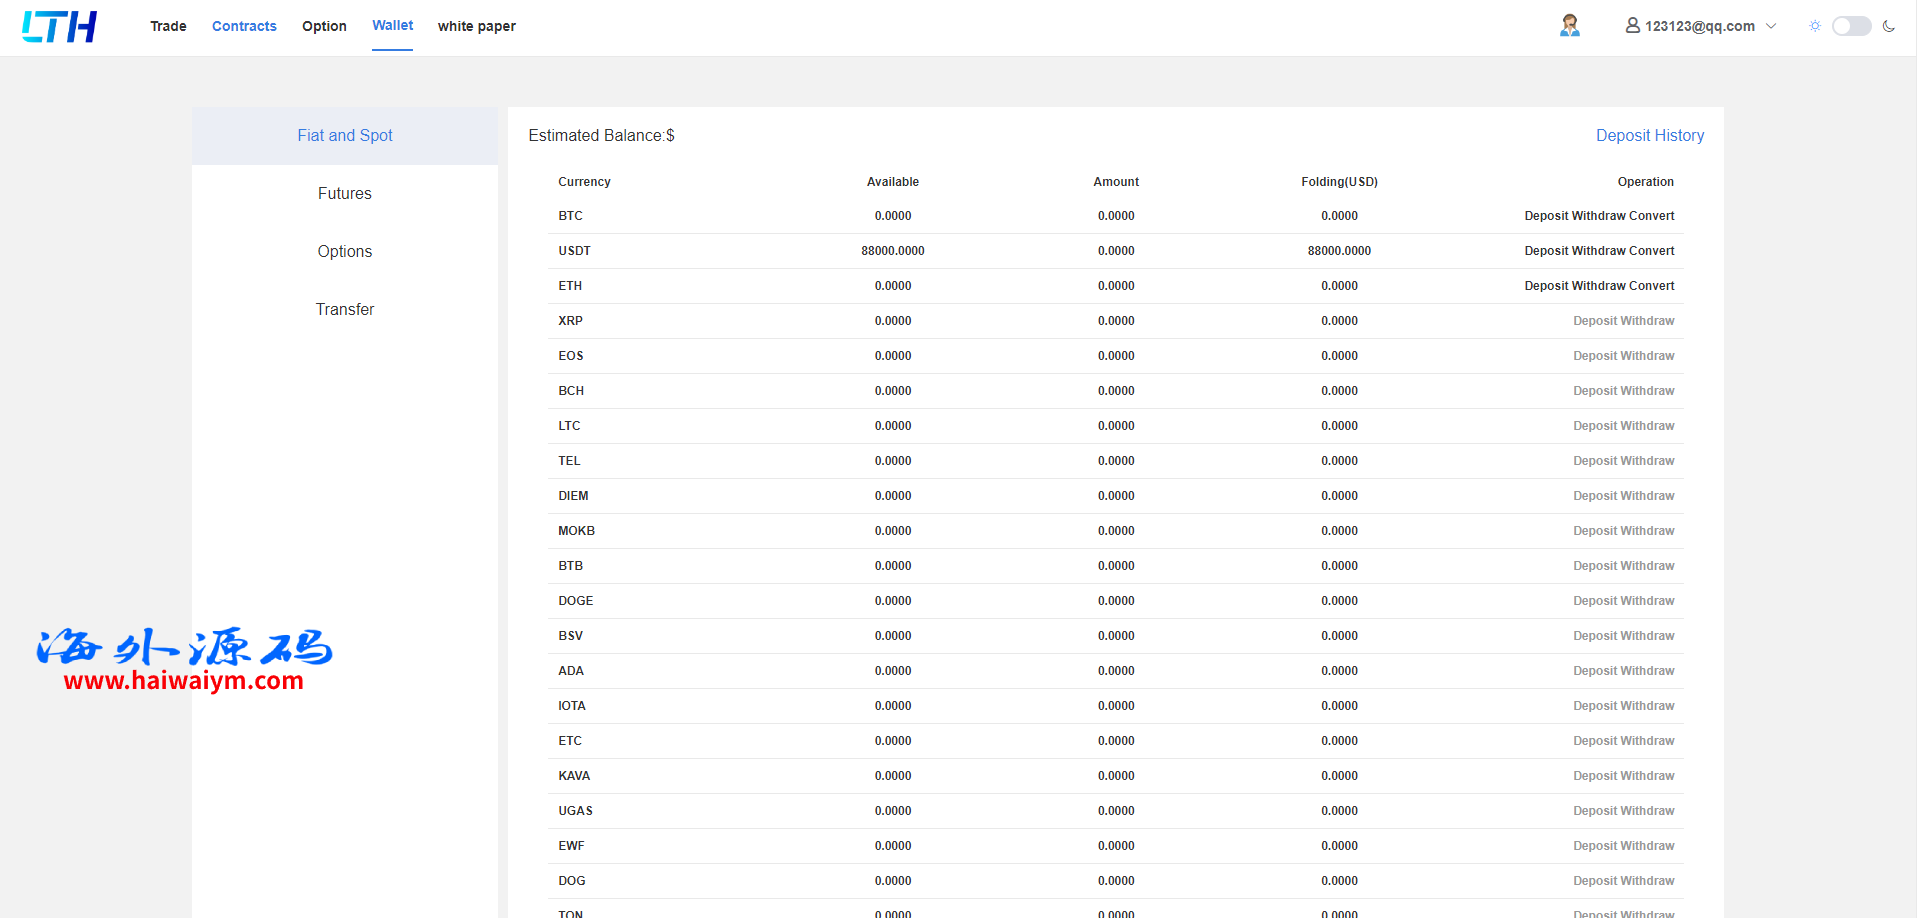Click the user profile silhouette icon
Screen dimensions: 1917x918
1632,26
